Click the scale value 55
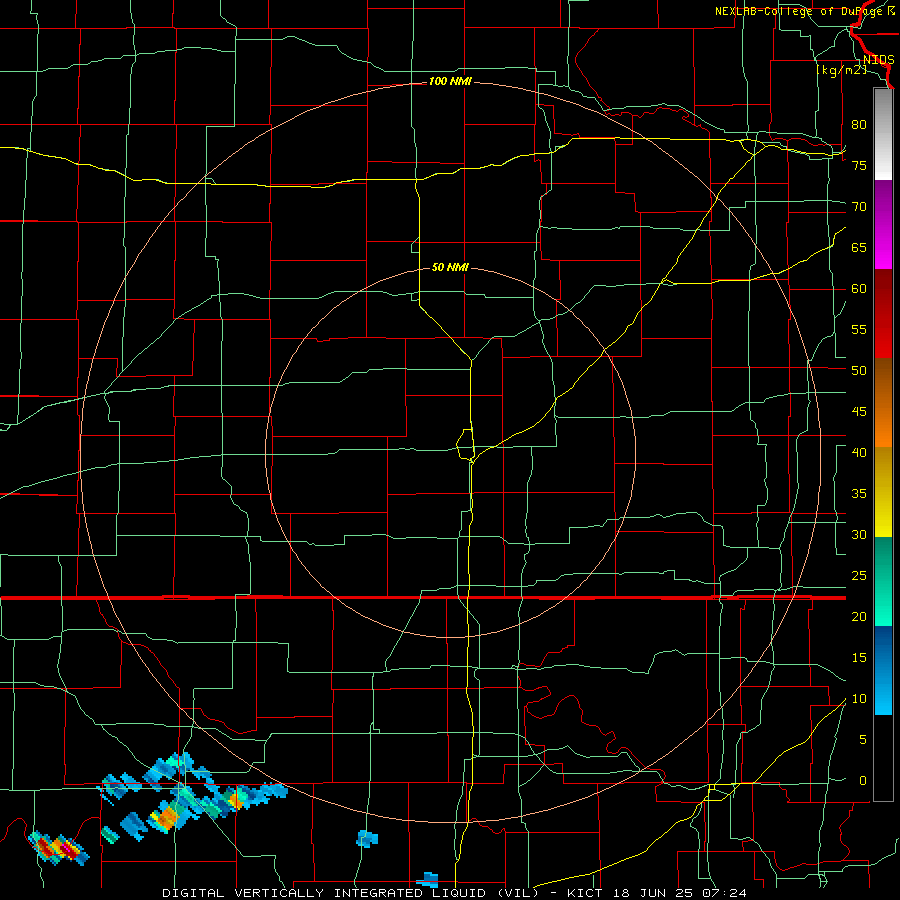 tap(859, 329)
